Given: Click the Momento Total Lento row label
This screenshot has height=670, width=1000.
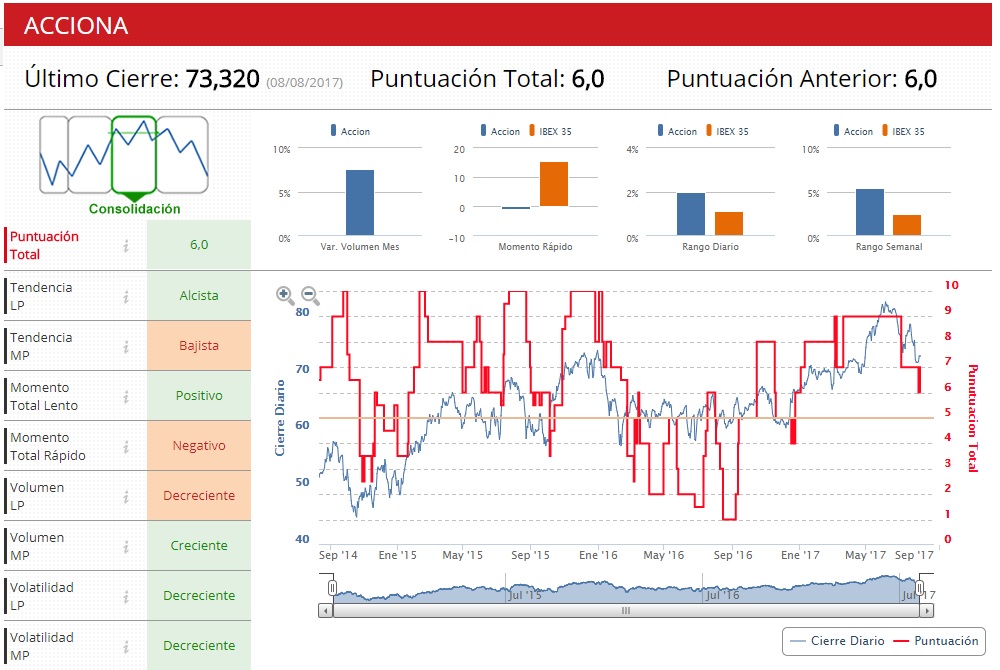Looking at the screenshot, I should coord(43,397).
